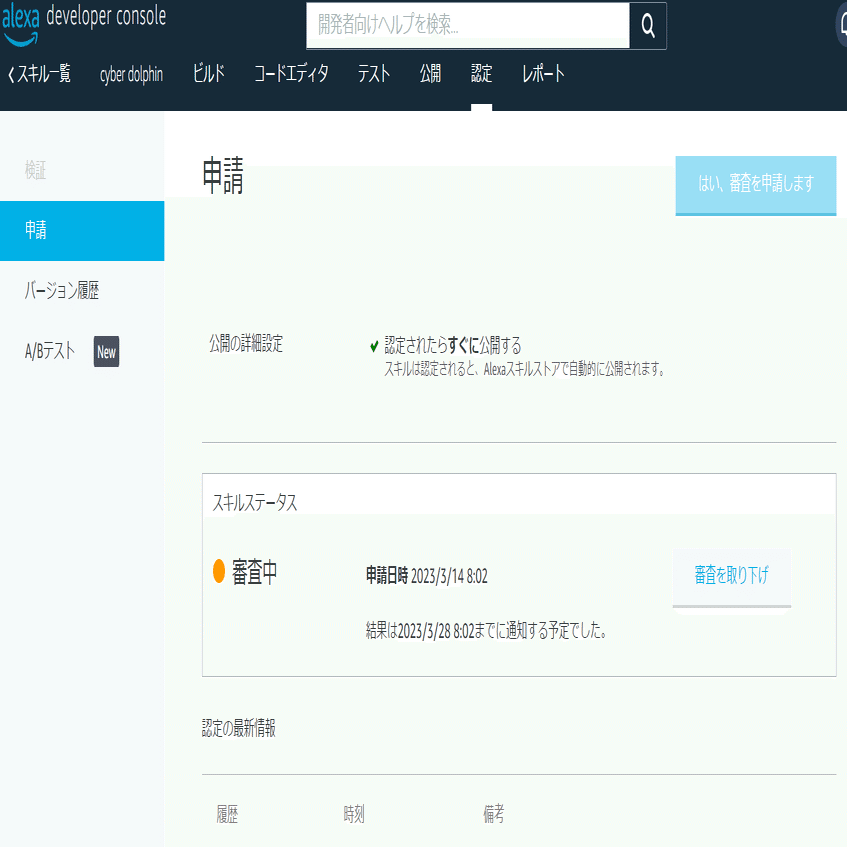
Task: Click the developer help search field
Action: click(470, 26)
